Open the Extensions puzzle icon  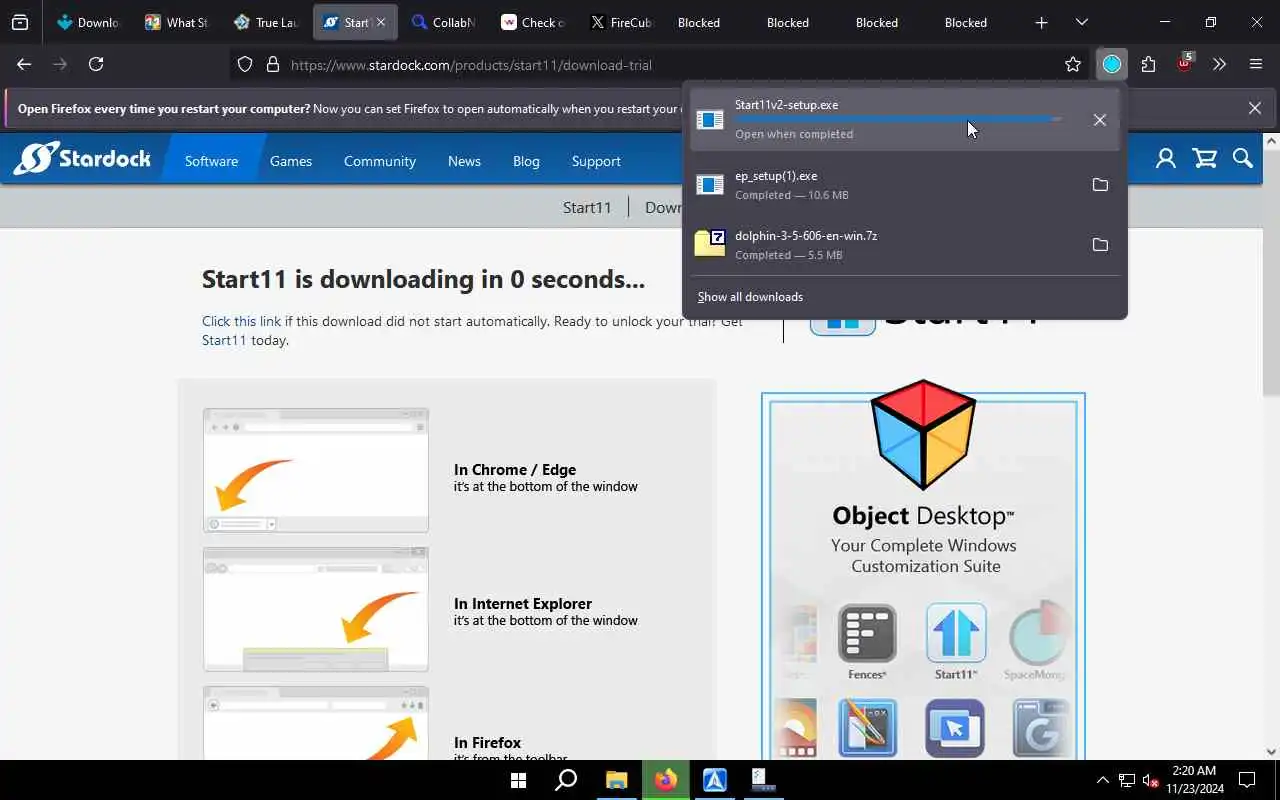coord(1148,64)
